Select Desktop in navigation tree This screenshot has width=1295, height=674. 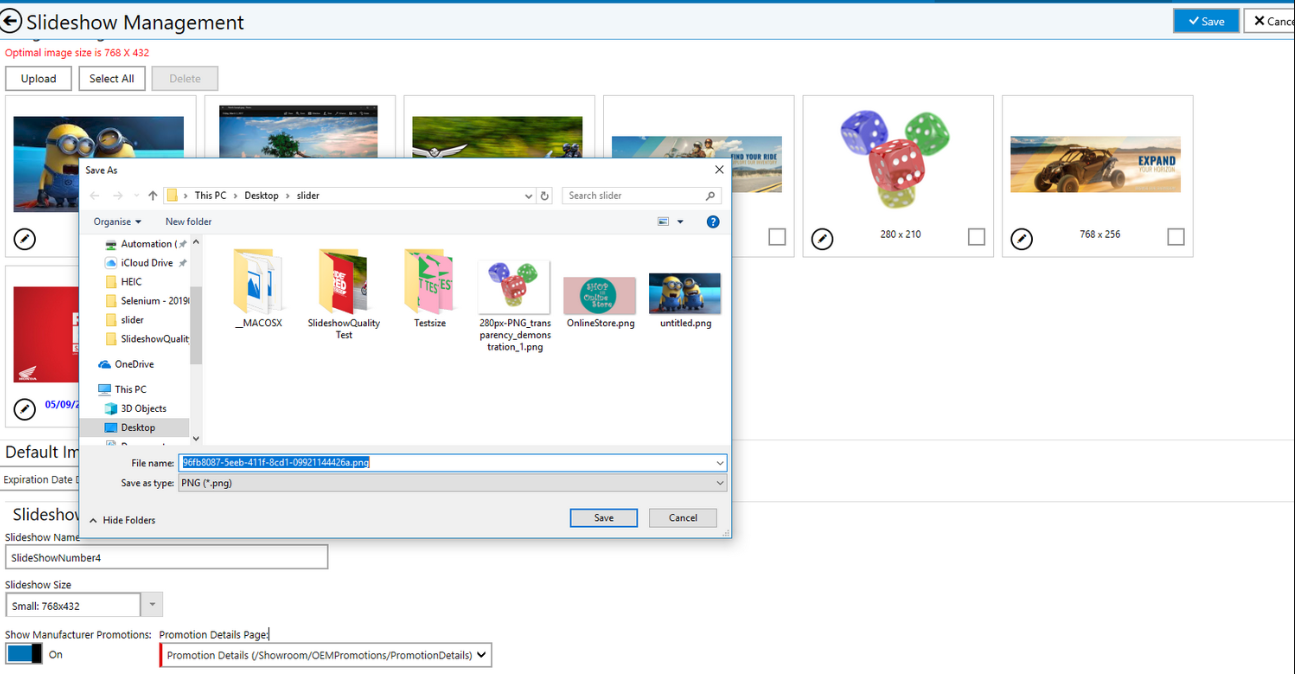[135, 428]
